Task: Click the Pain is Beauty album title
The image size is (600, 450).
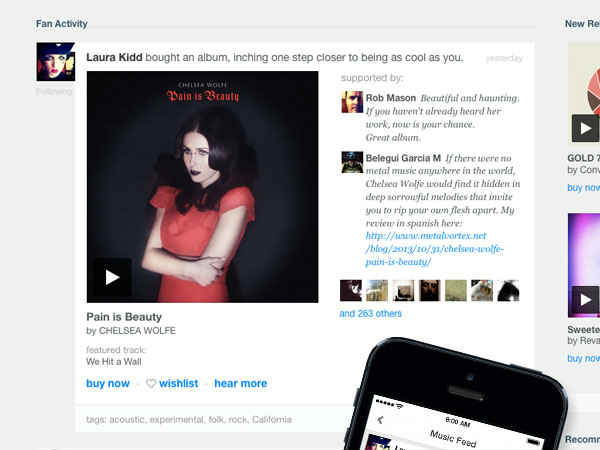Action: (124, 317)
